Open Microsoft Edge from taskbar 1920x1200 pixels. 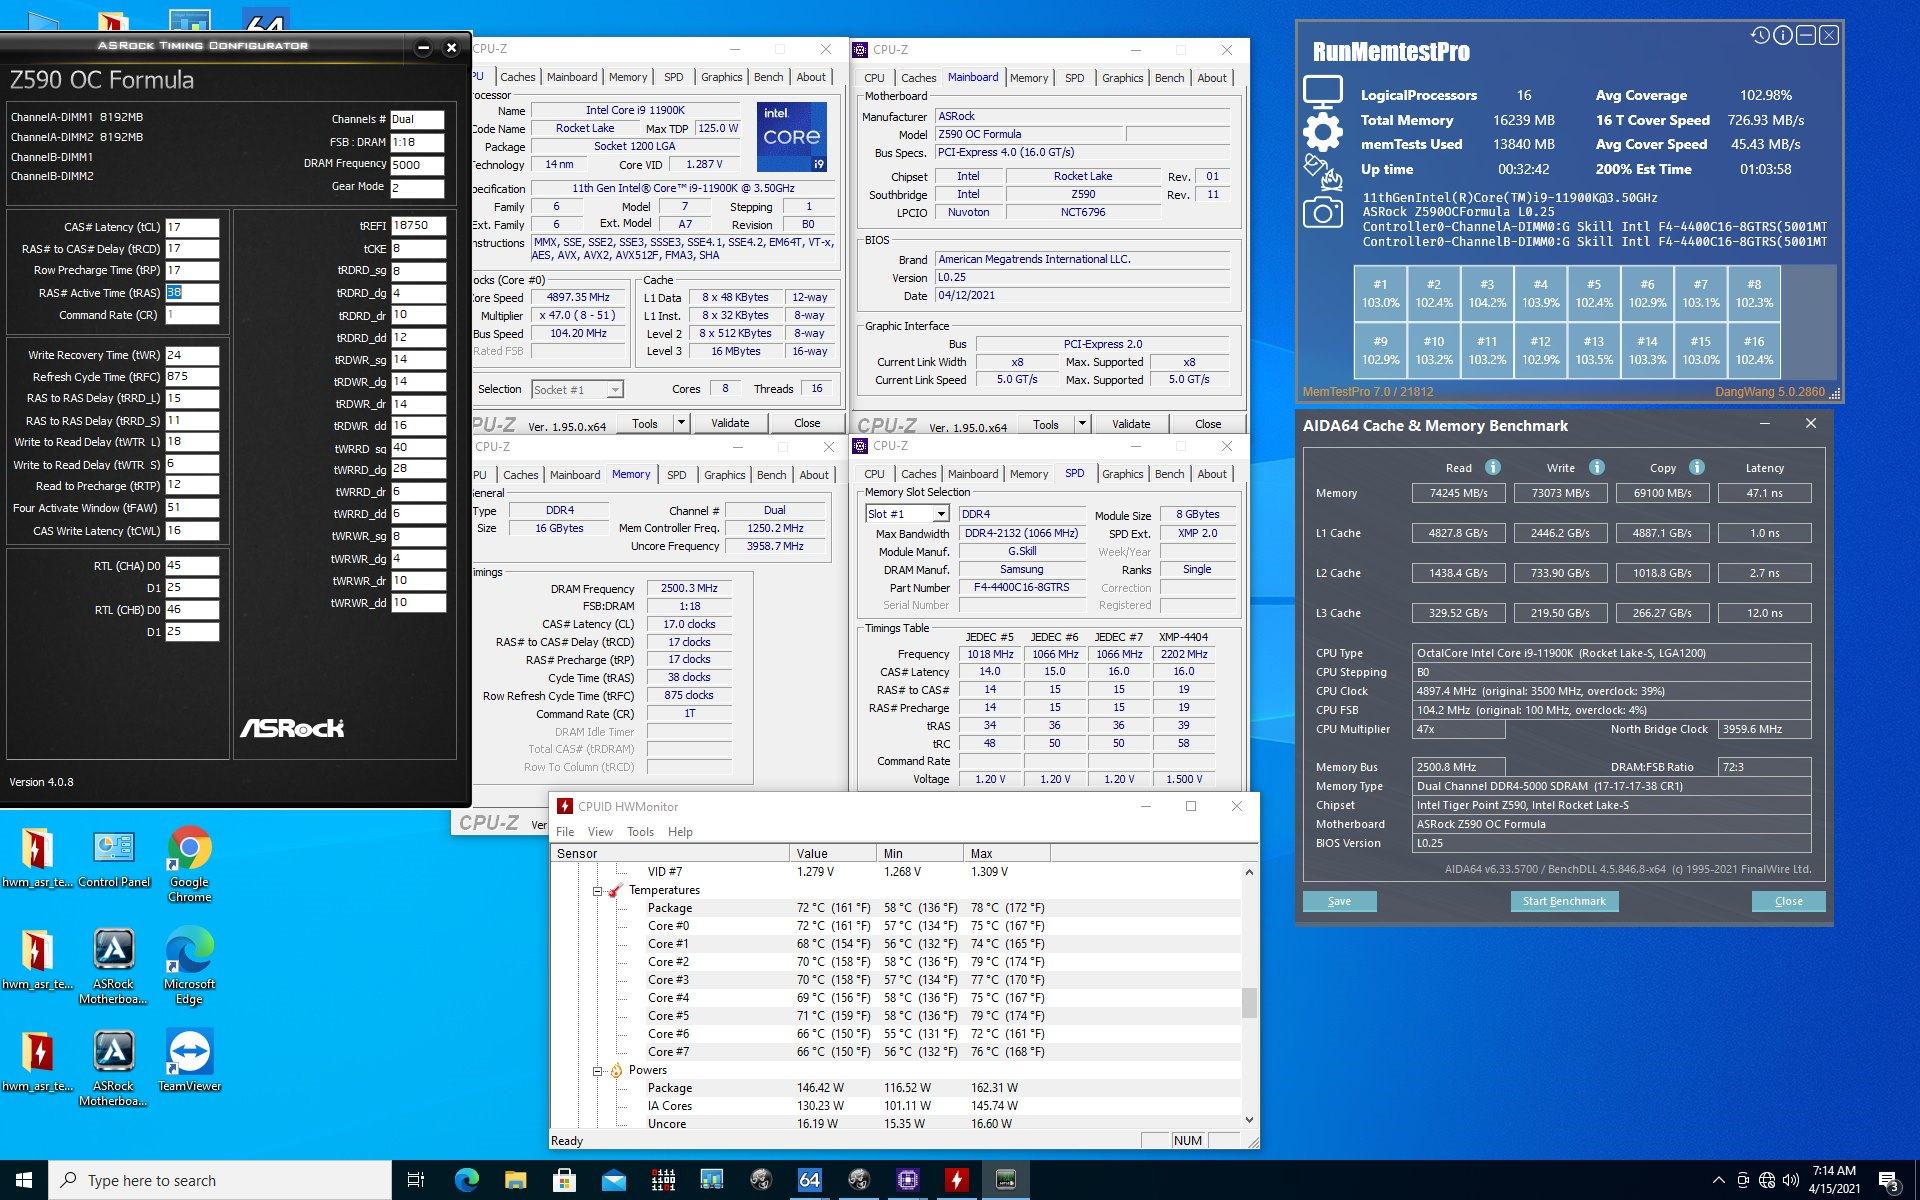pyautogui.click(x=466, y=1180)
